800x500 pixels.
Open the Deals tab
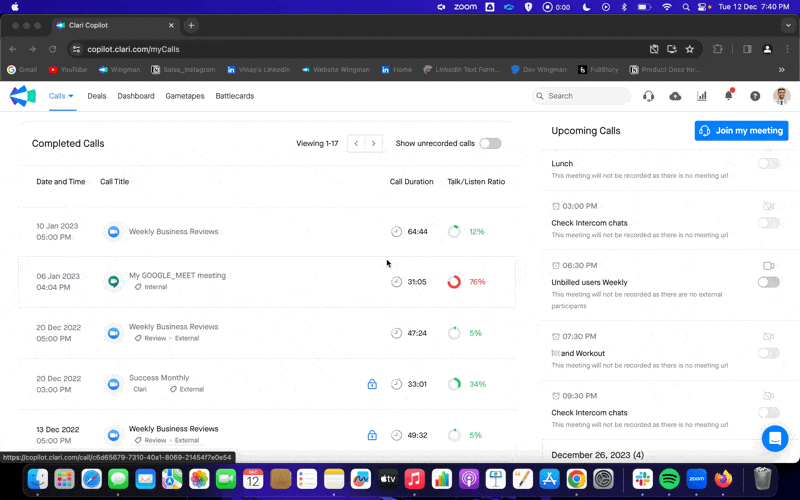tap(97, 96)
